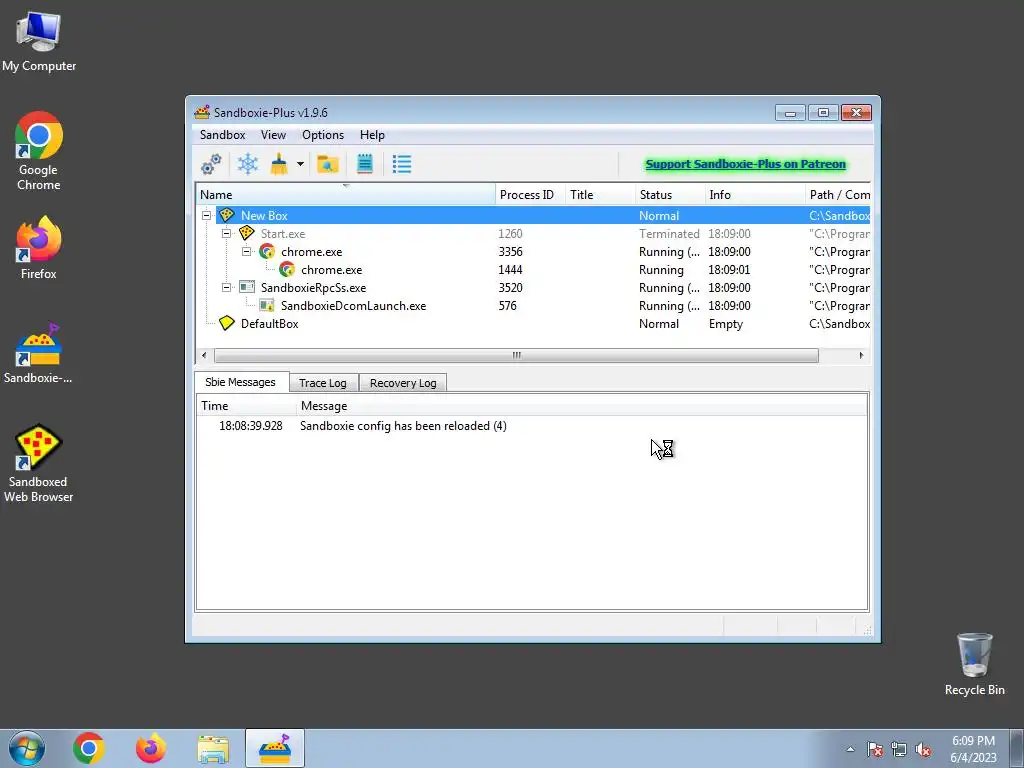Switch to the Trace Log tab
This screenshot has width=1024, height=768.
[x=323, y=383]
